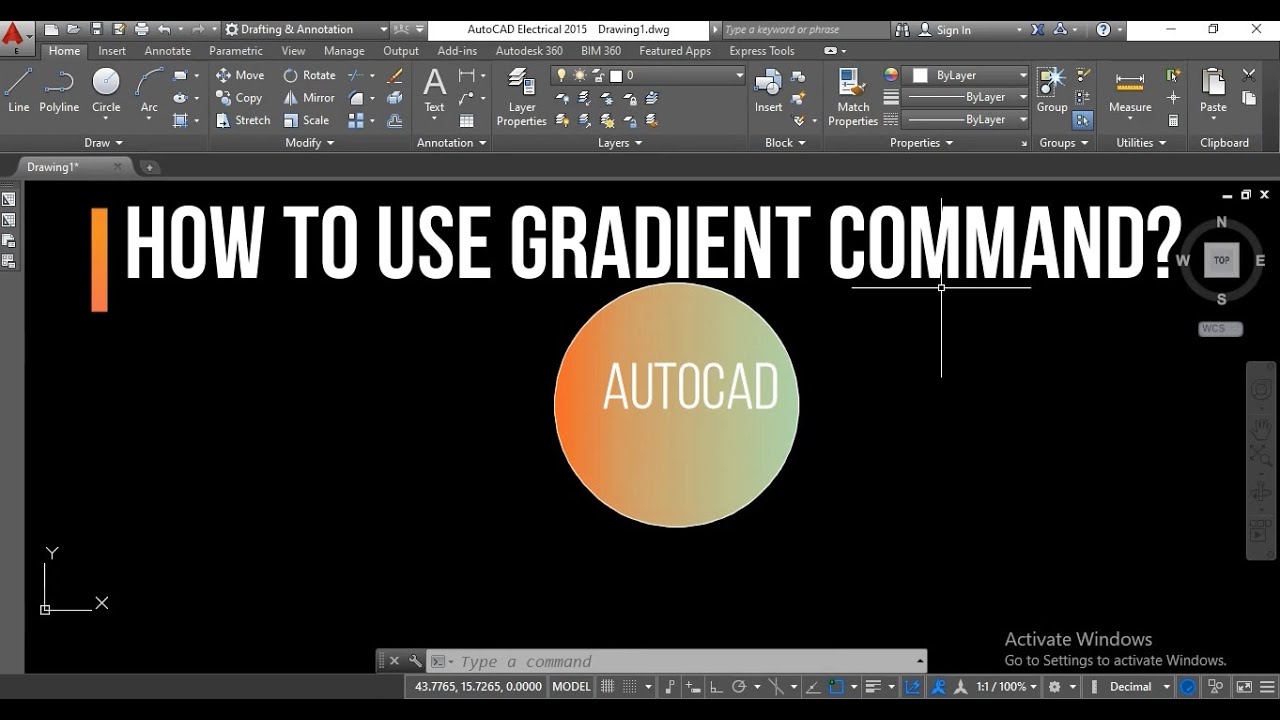The width and height of the screenshot is (1280, 720).
Task: Click the Plot printer icon in quick access toolbar
Action: (141, 29)
